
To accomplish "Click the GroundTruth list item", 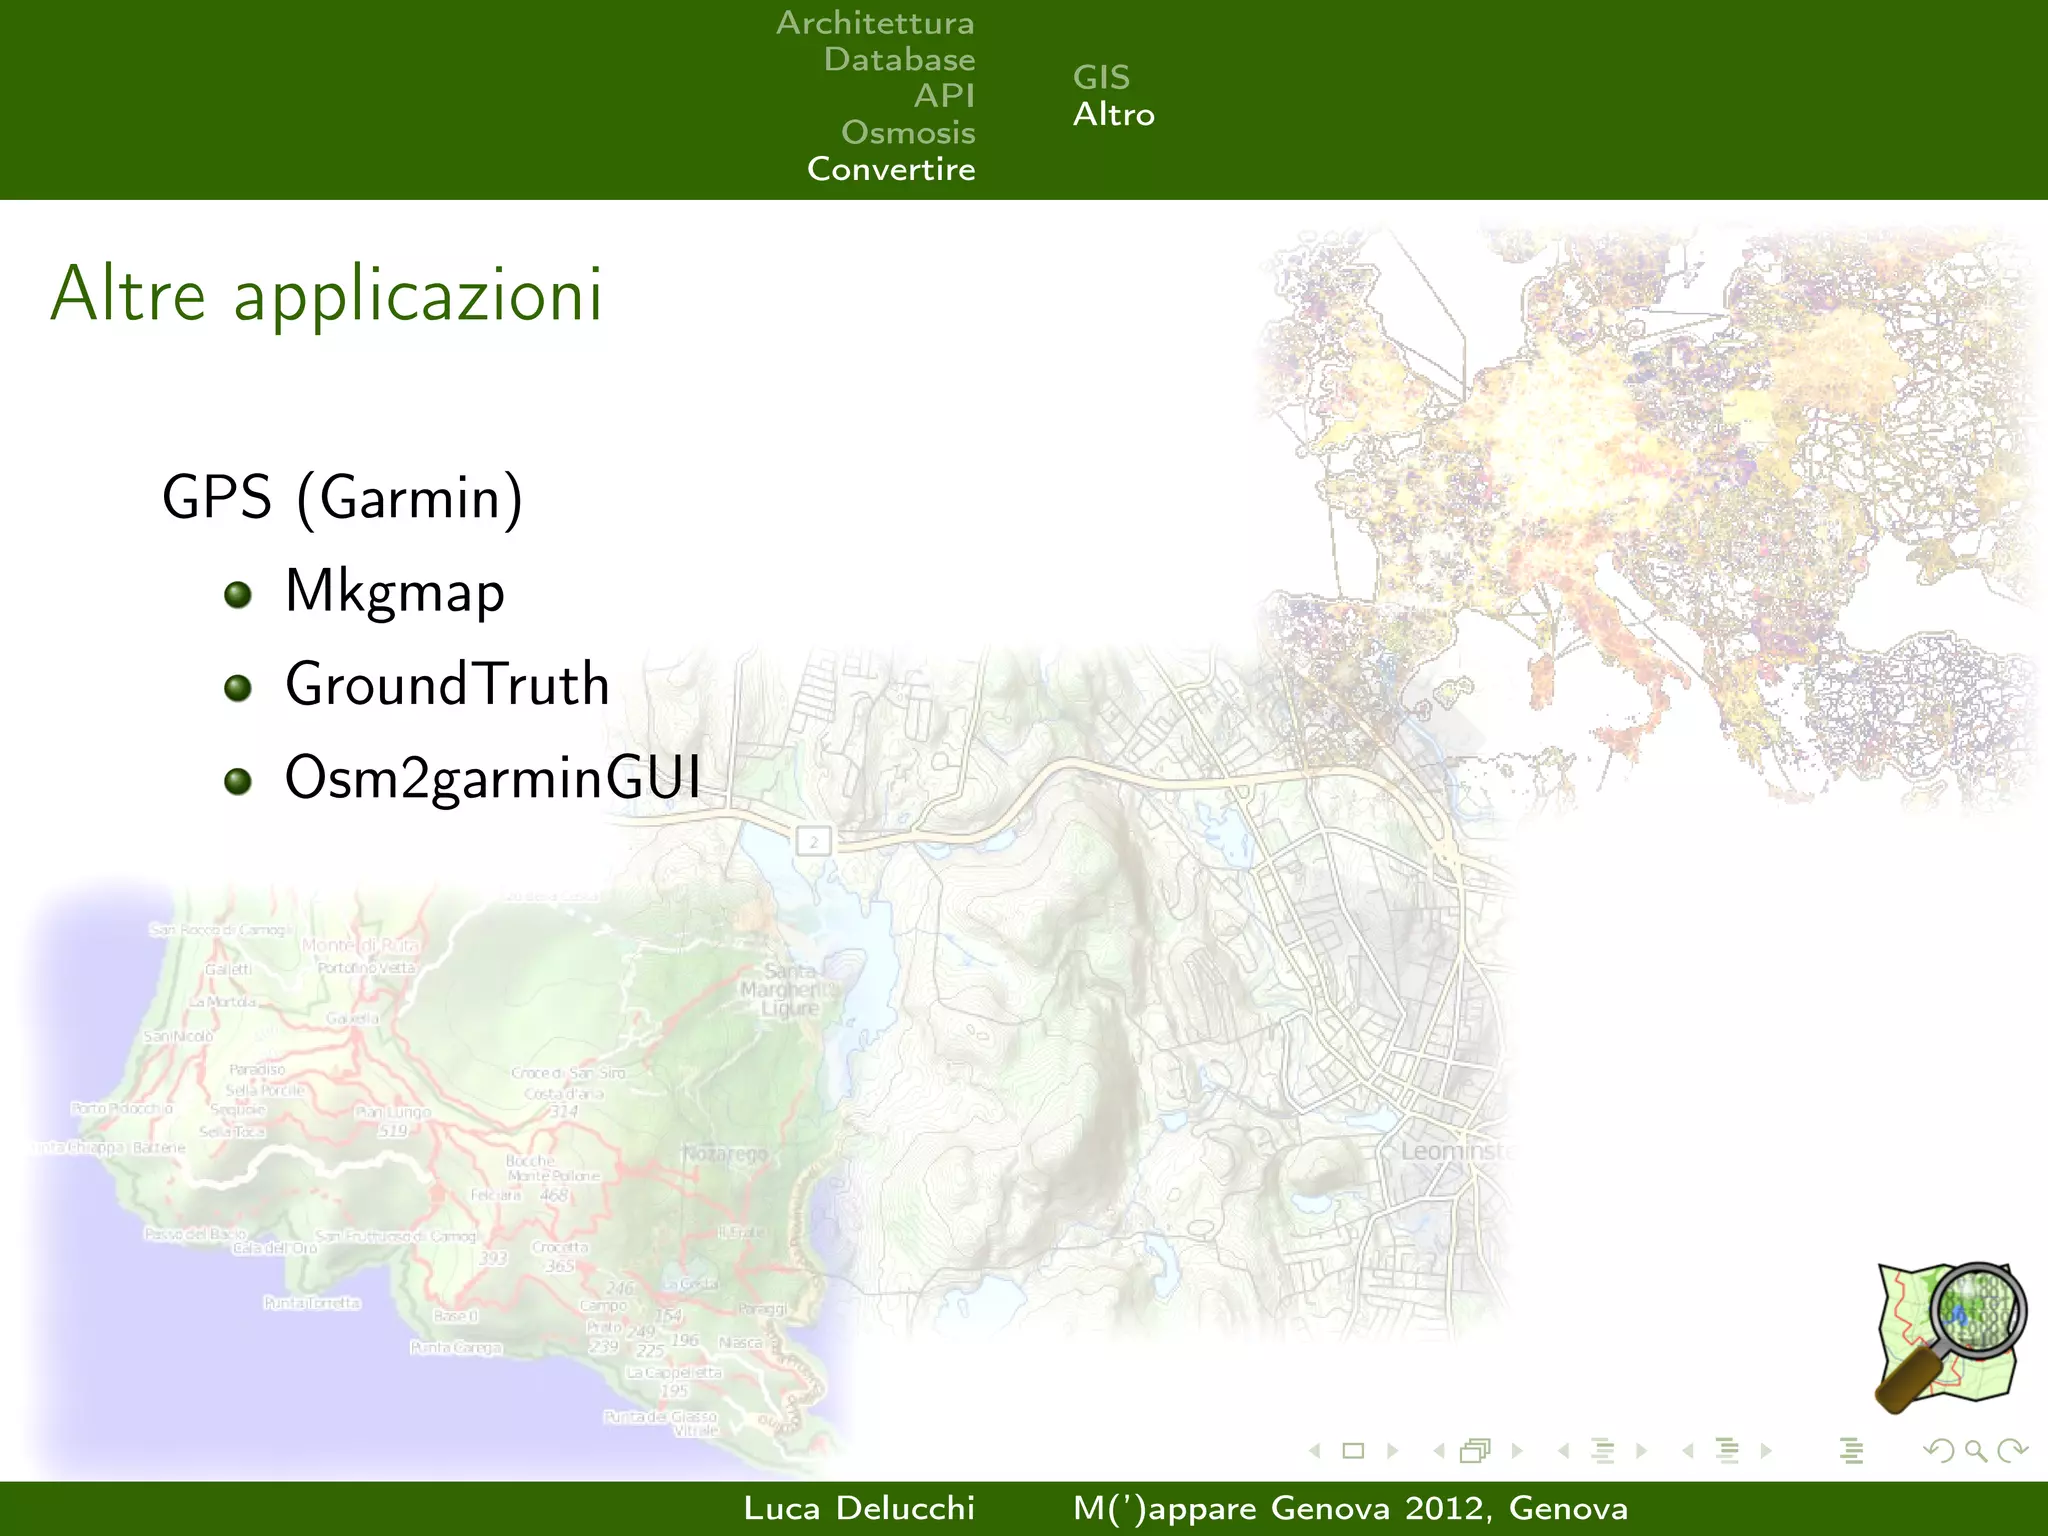I will pos(447,684).
